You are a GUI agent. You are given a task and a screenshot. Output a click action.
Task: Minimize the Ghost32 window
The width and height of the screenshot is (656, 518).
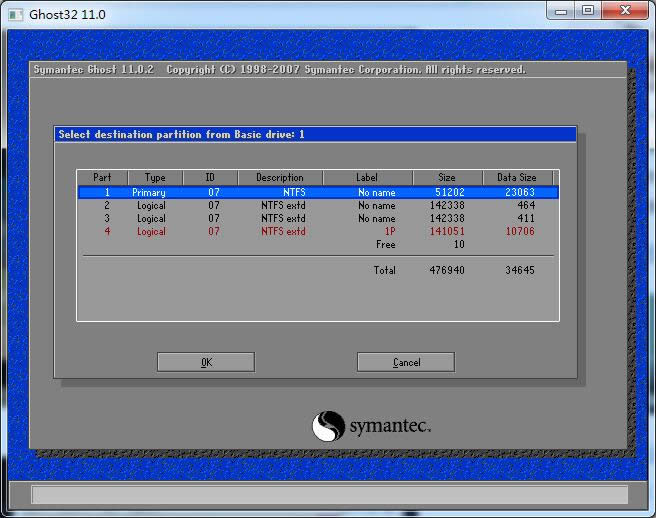(562, 11)
